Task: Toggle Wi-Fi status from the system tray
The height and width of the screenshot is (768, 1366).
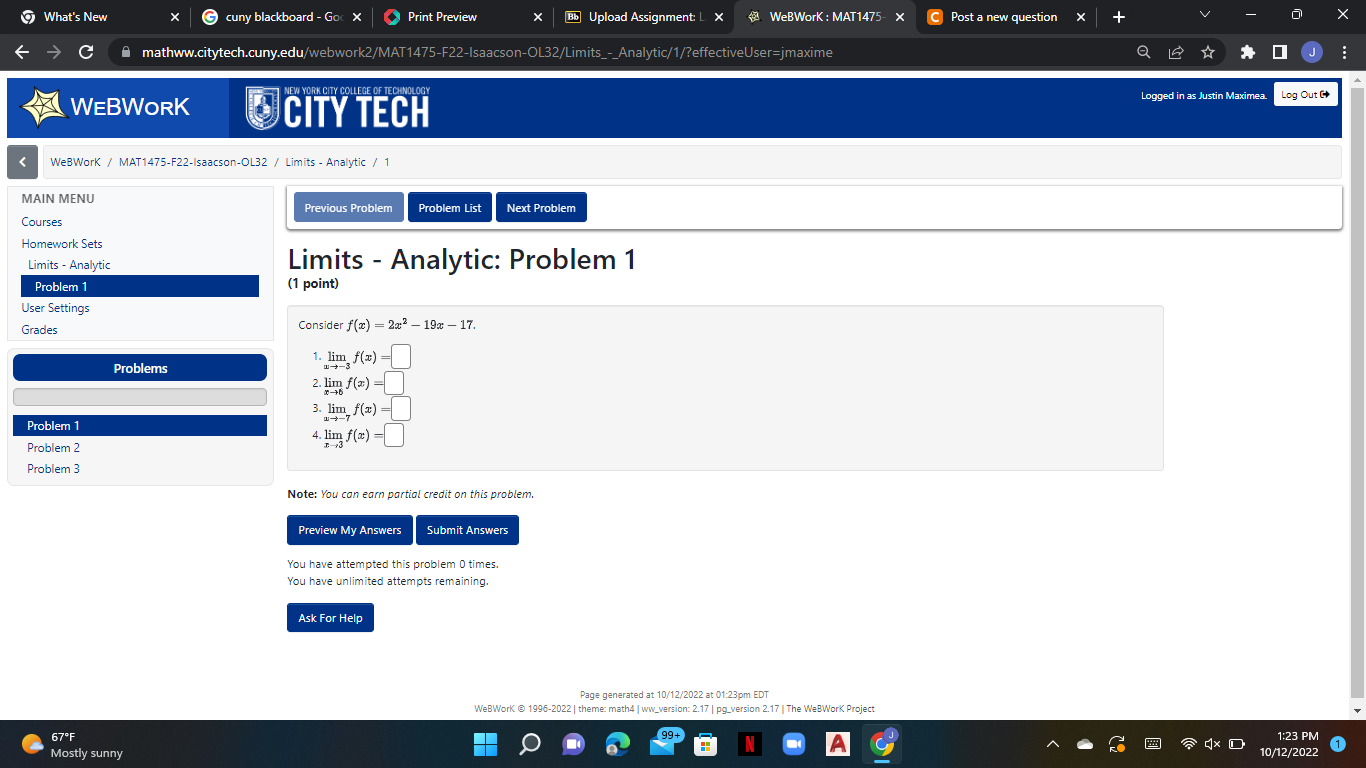Action: (x=1187, y=744)
